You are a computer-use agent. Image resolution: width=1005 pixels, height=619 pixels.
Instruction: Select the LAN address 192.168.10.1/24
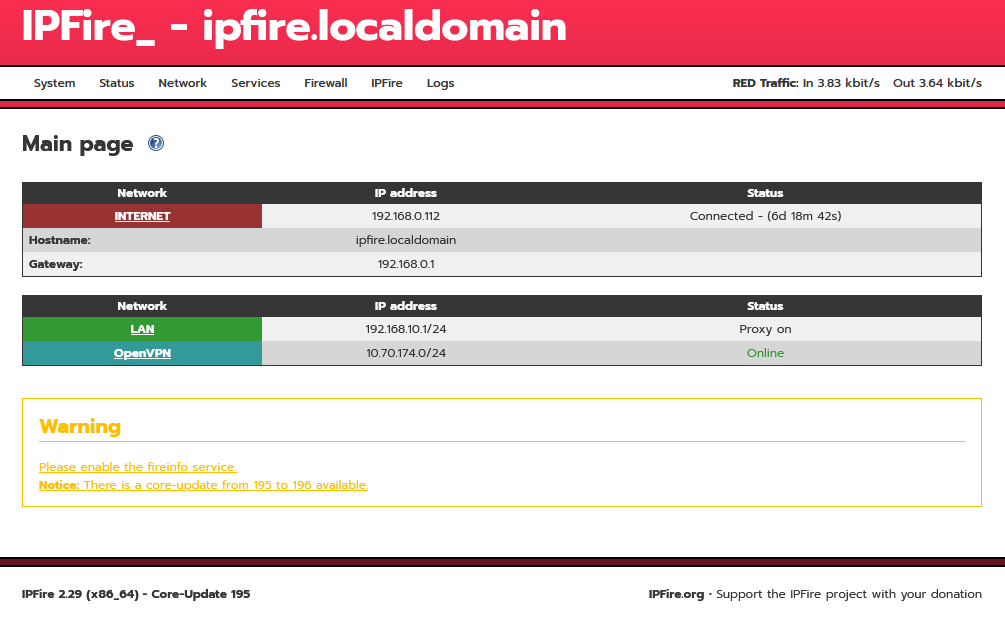pyautogui.click(x=406, y=329)
